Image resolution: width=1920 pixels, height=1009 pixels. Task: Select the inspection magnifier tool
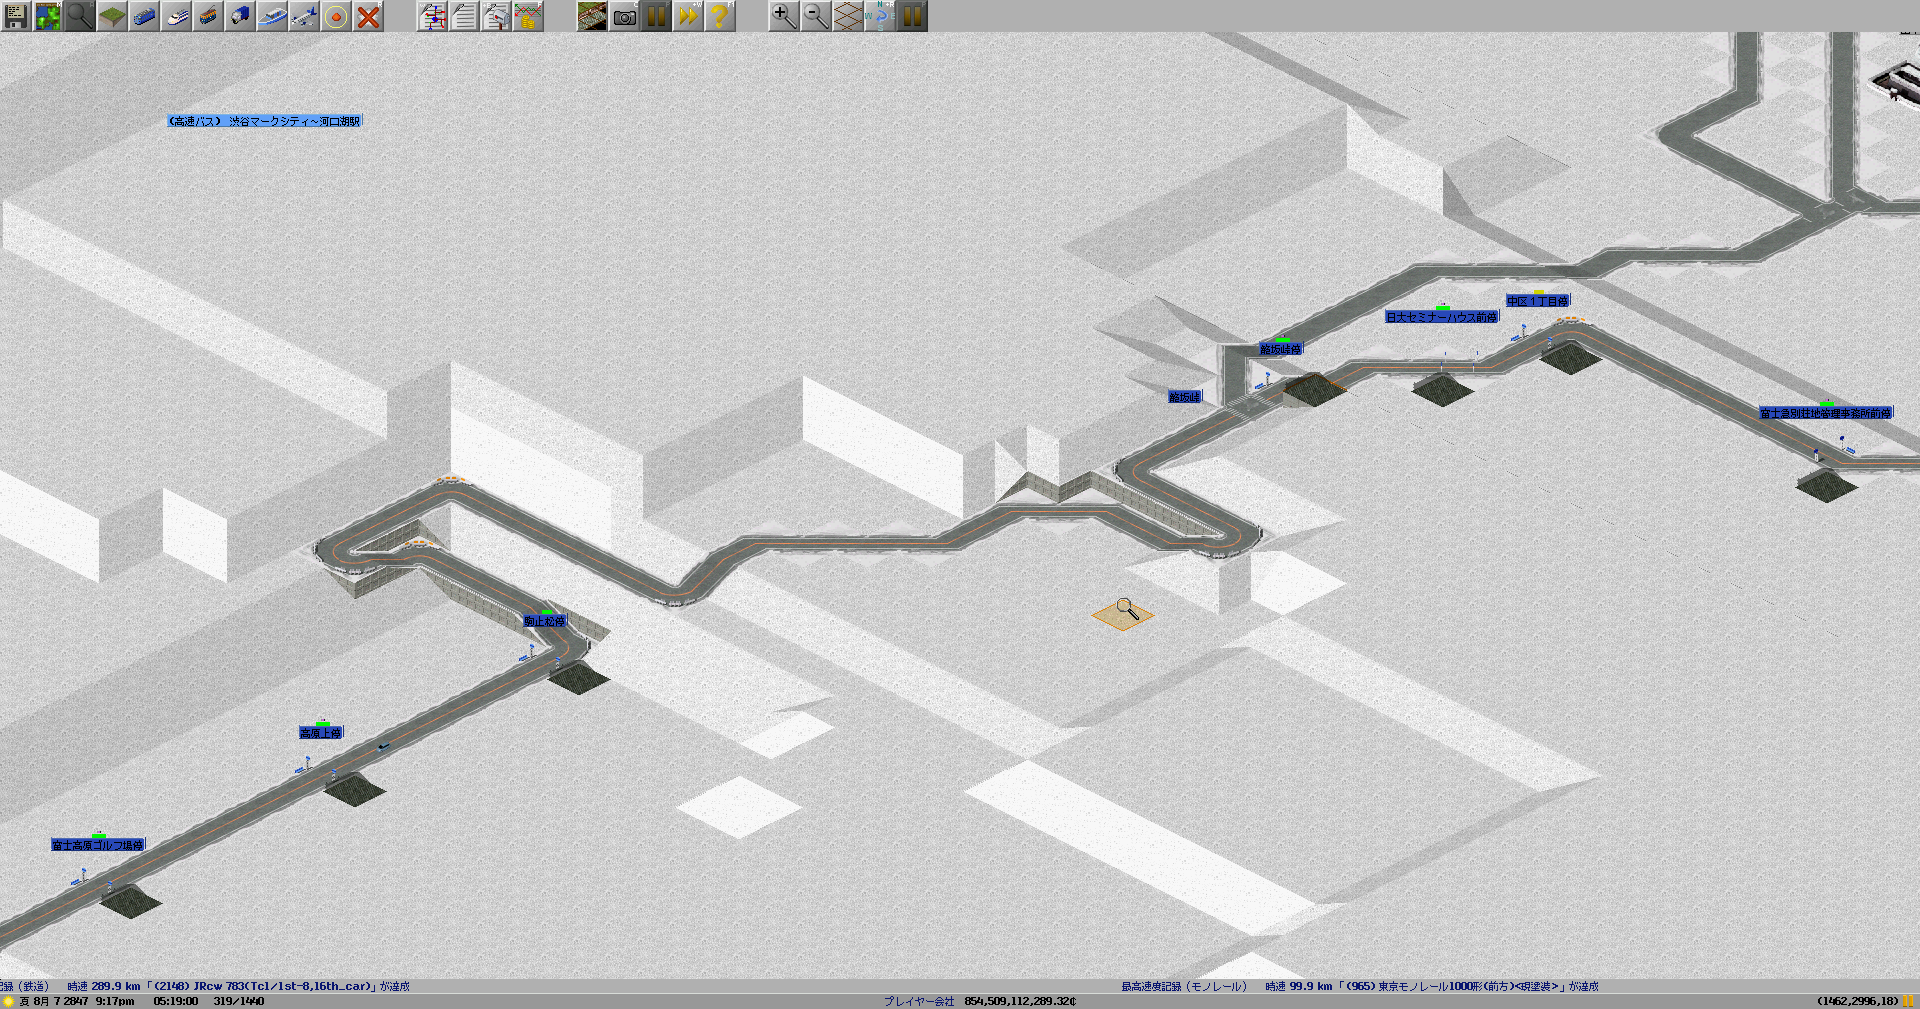tap(80, 16)
